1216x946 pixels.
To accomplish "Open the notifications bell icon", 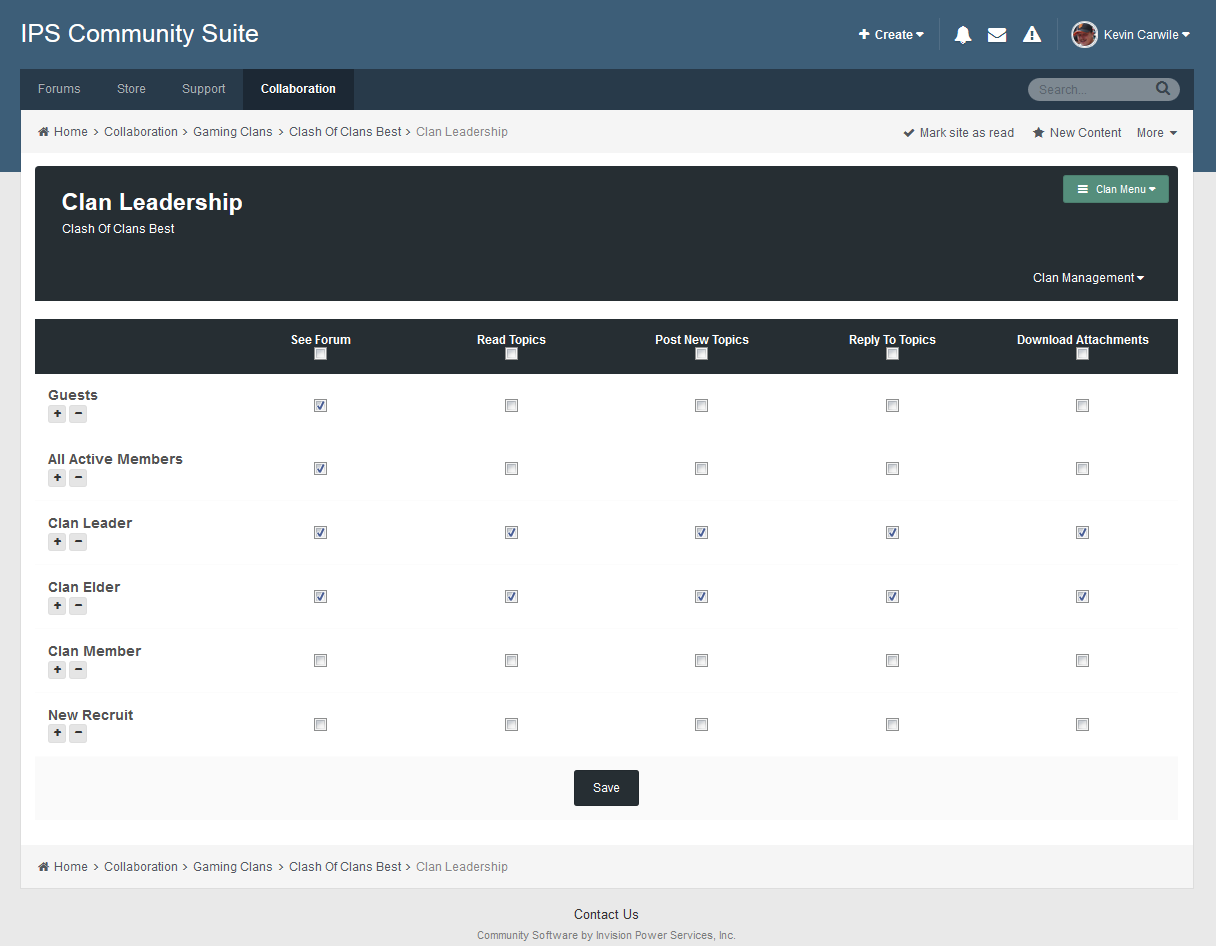I will [963, 35].
